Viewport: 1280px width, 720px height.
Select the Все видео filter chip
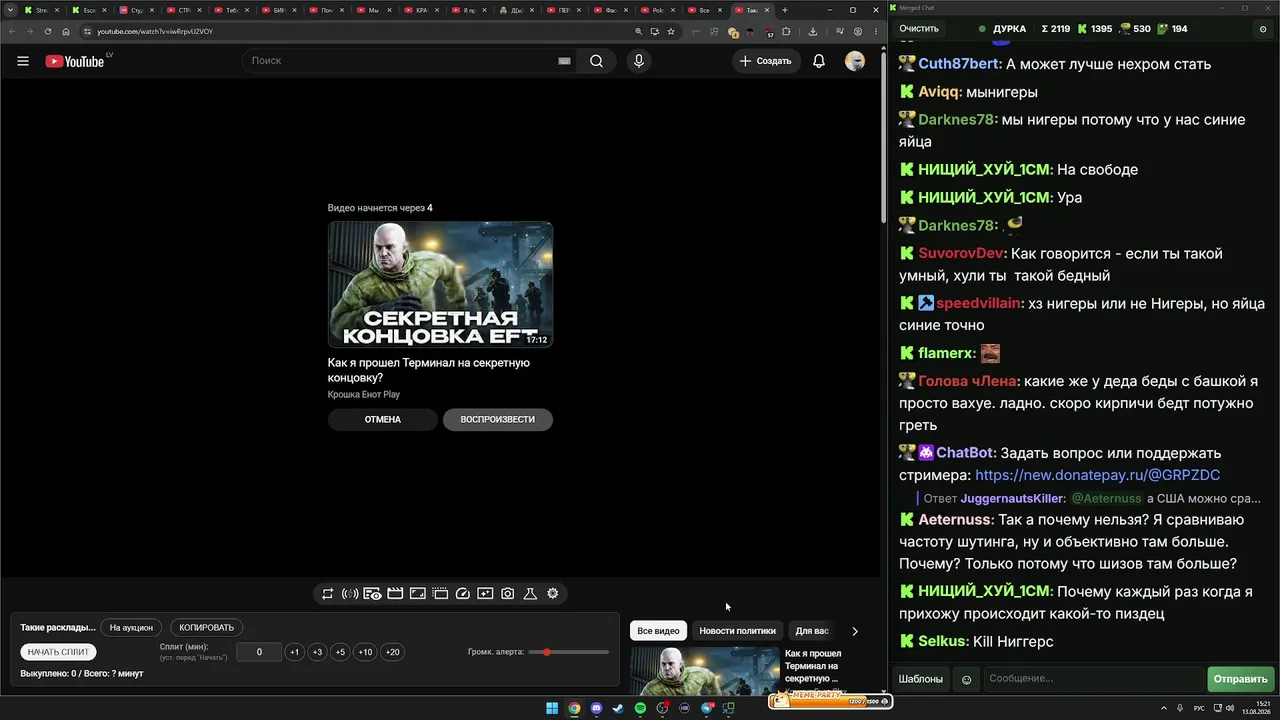click(658, 631)
